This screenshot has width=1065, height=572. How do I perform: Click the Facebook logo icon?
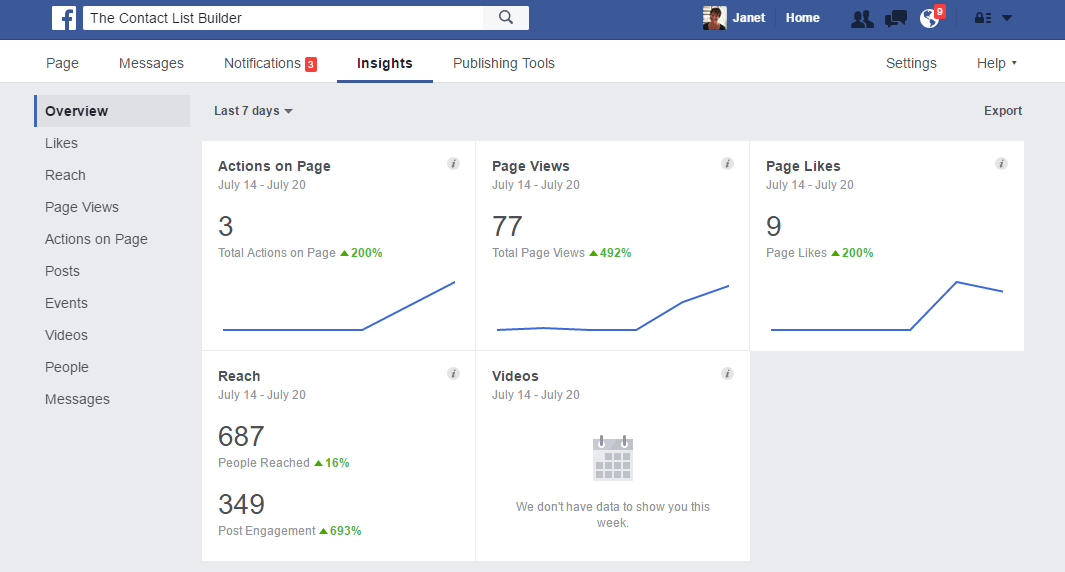pyautogui.click(x=65, y=18)
